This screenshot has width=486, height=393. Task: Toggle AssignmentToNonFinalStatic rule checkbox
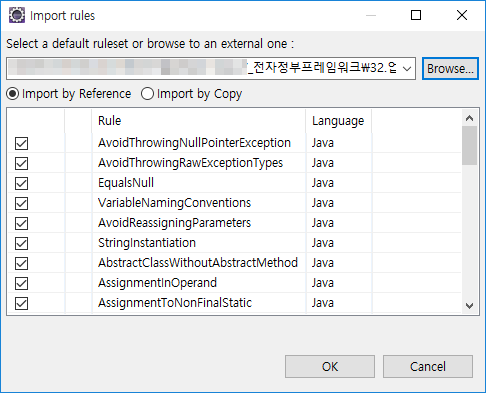pos(21,303)
